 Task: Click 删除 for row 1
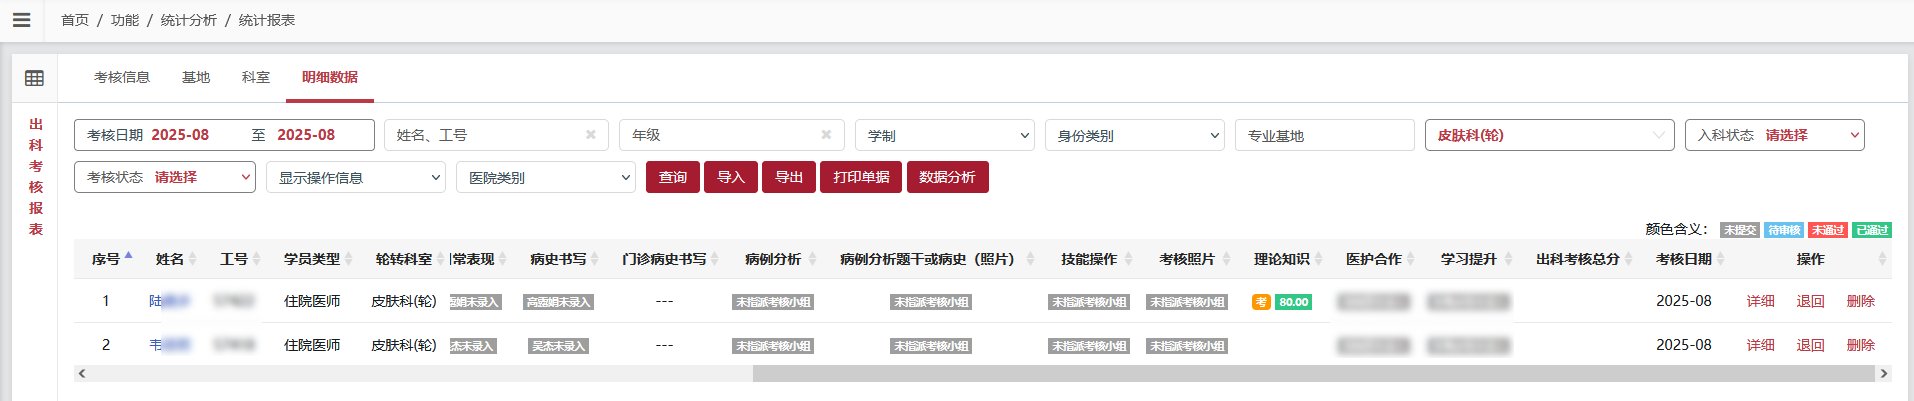click(1861, 301)
